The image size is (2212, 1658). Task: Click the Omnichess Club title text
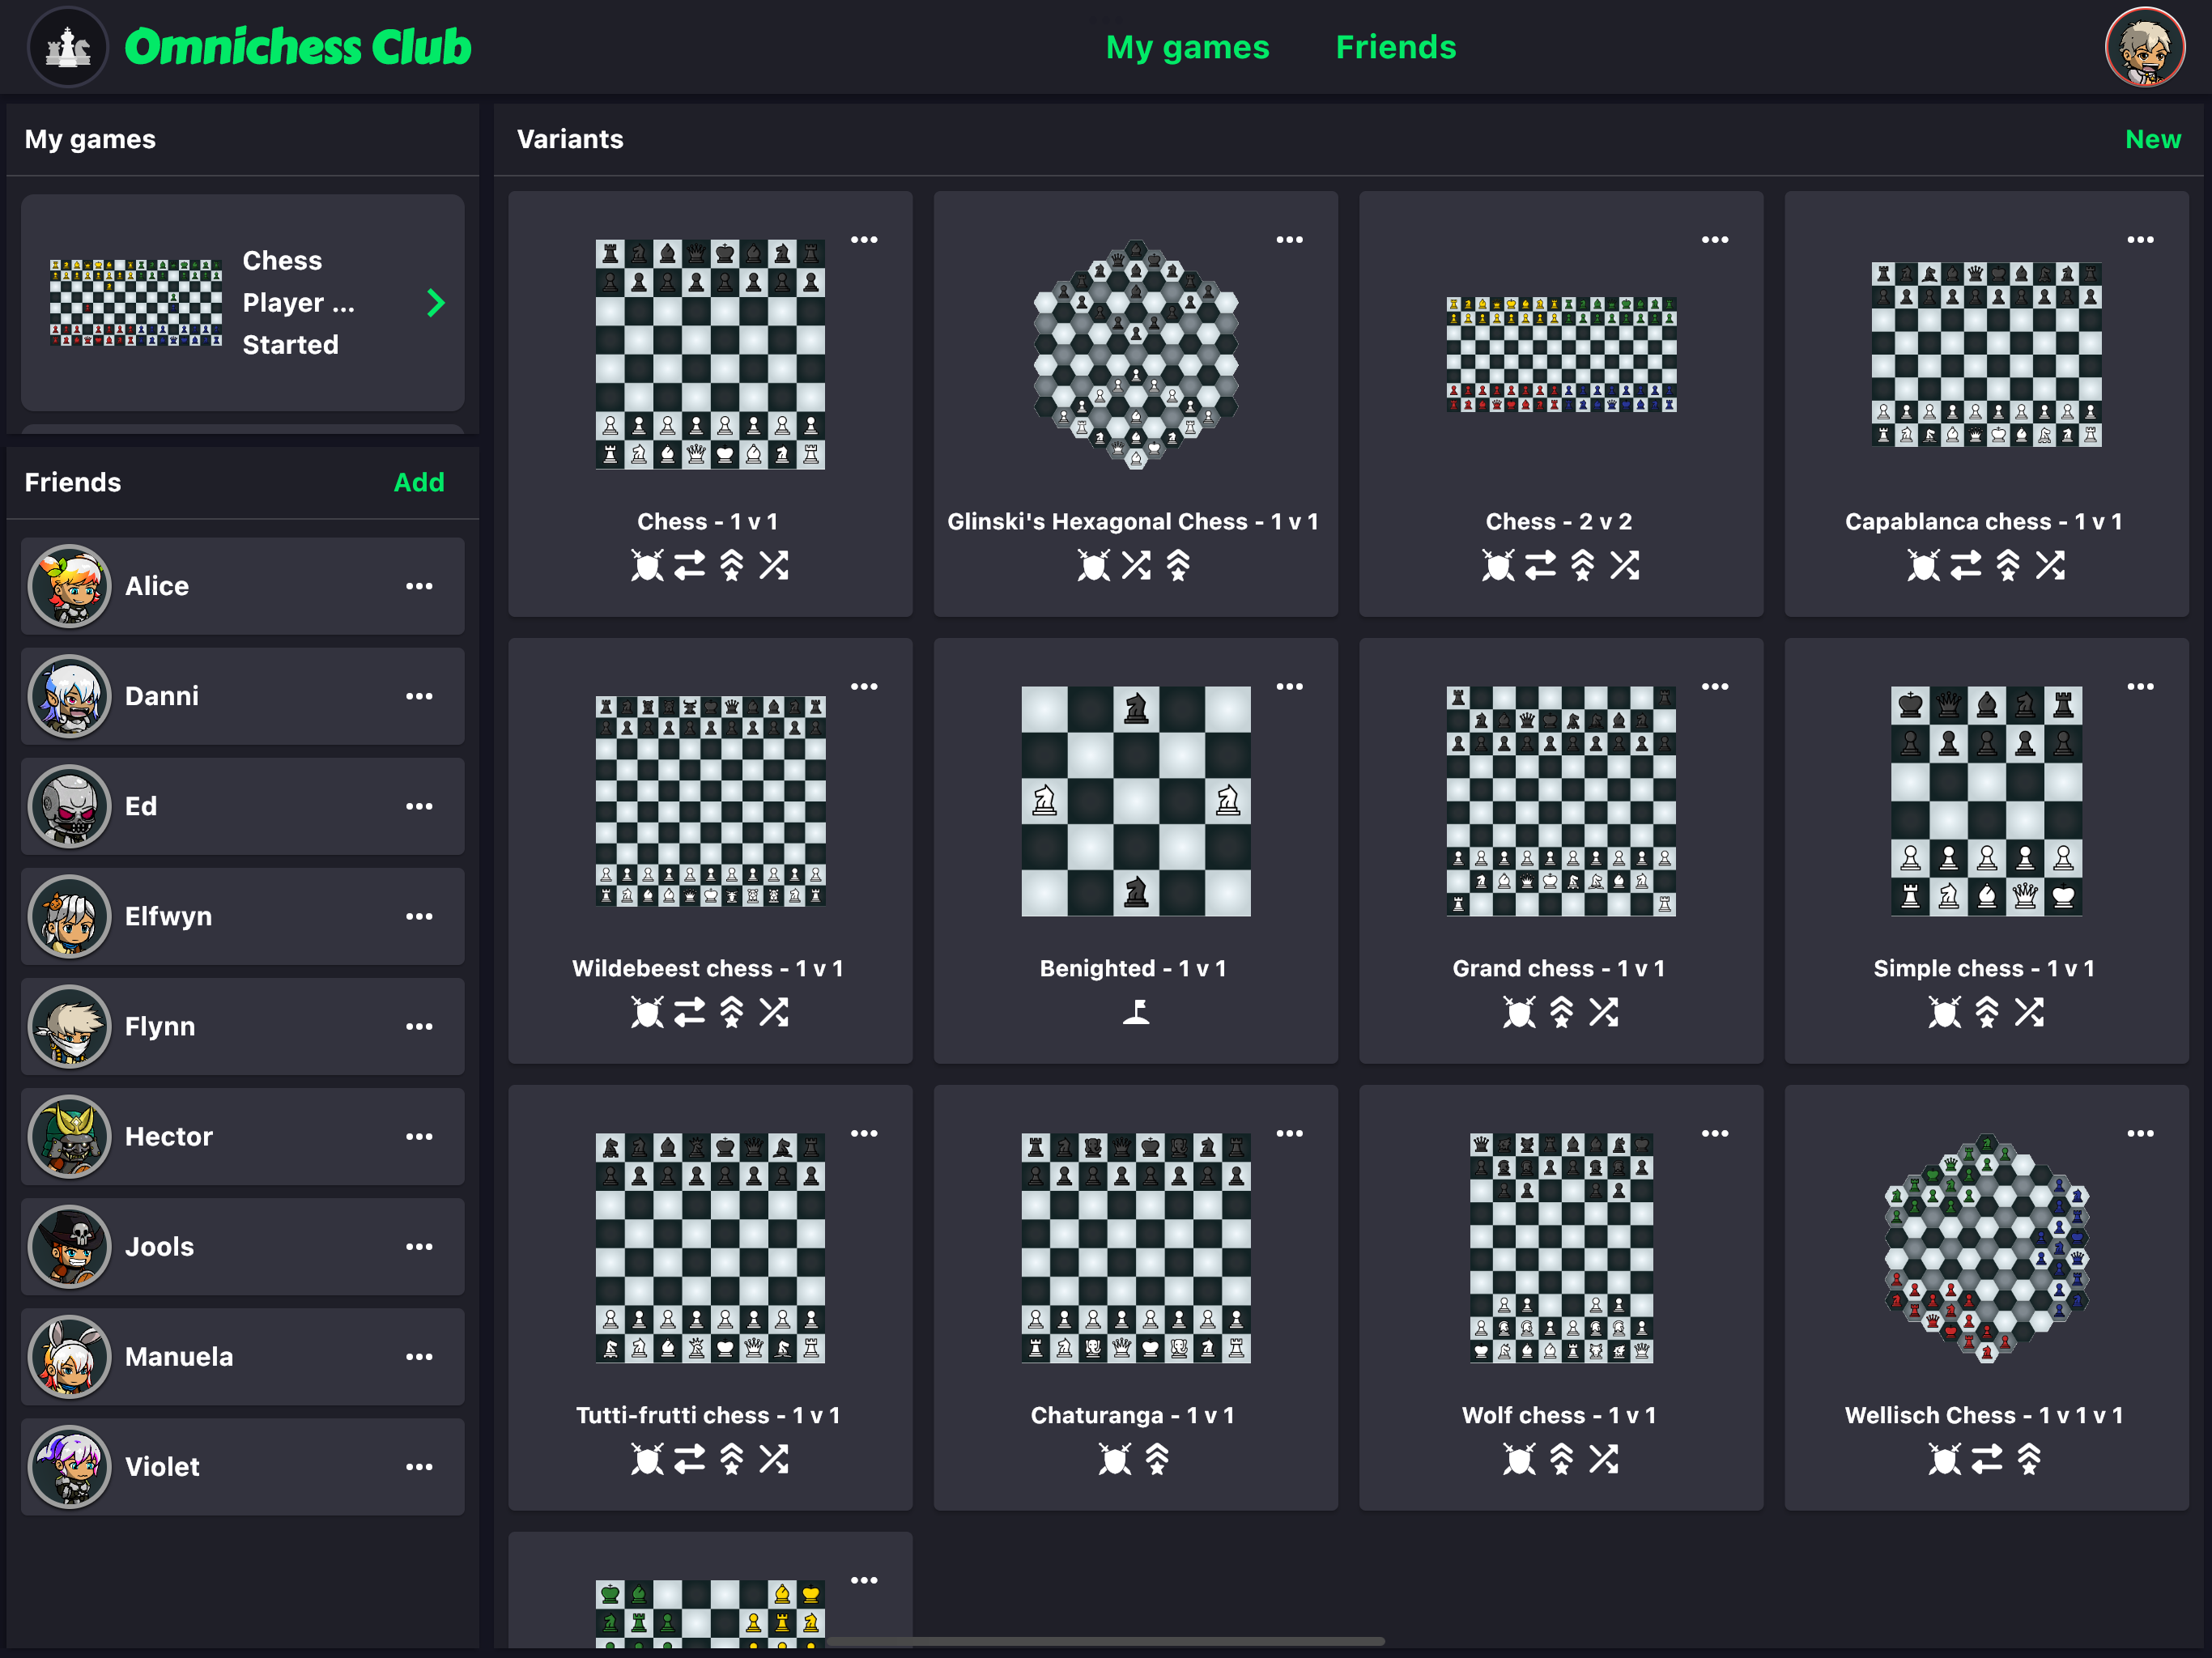coord(298,47)
